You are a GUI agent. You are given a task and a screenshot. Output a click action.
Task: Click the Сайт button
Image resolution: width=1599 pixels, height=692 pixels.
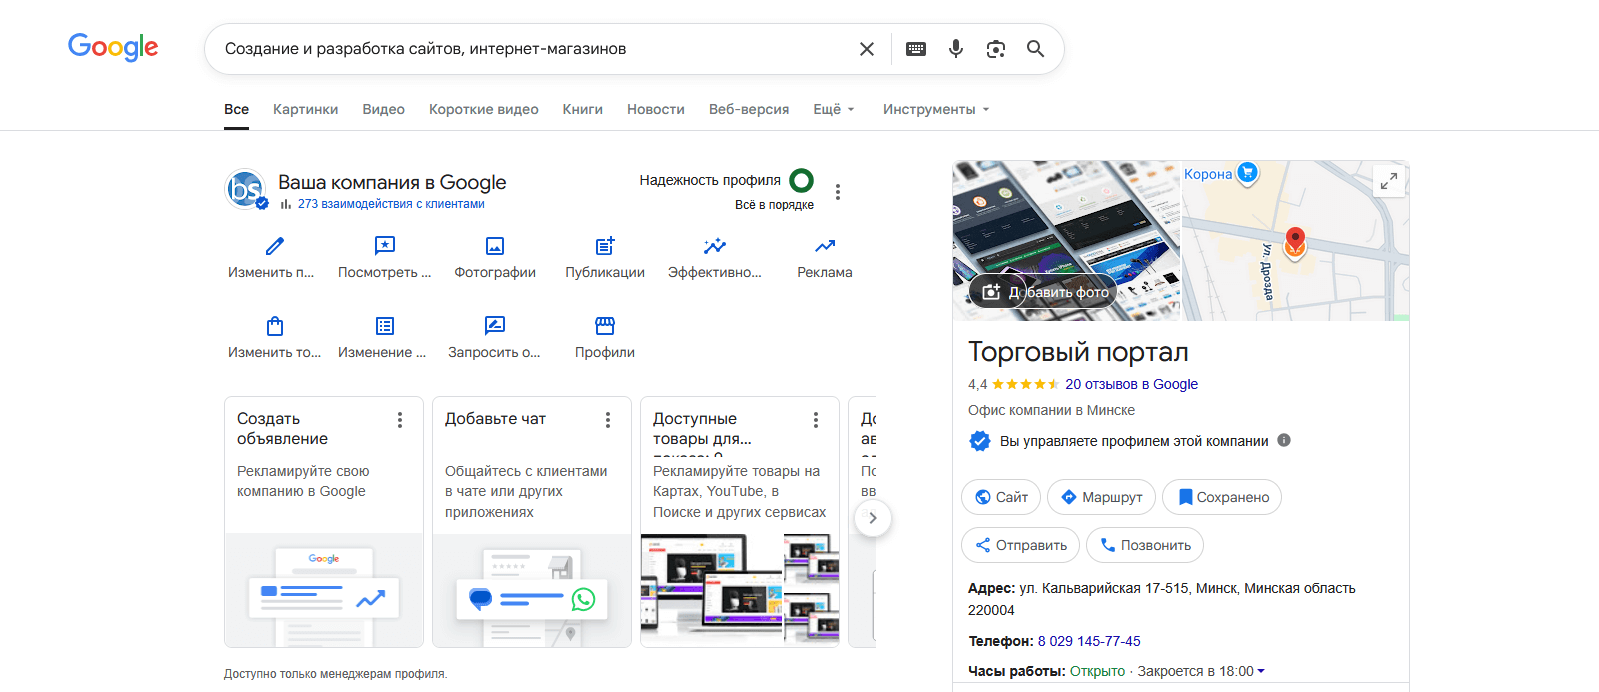(1001, 497)
